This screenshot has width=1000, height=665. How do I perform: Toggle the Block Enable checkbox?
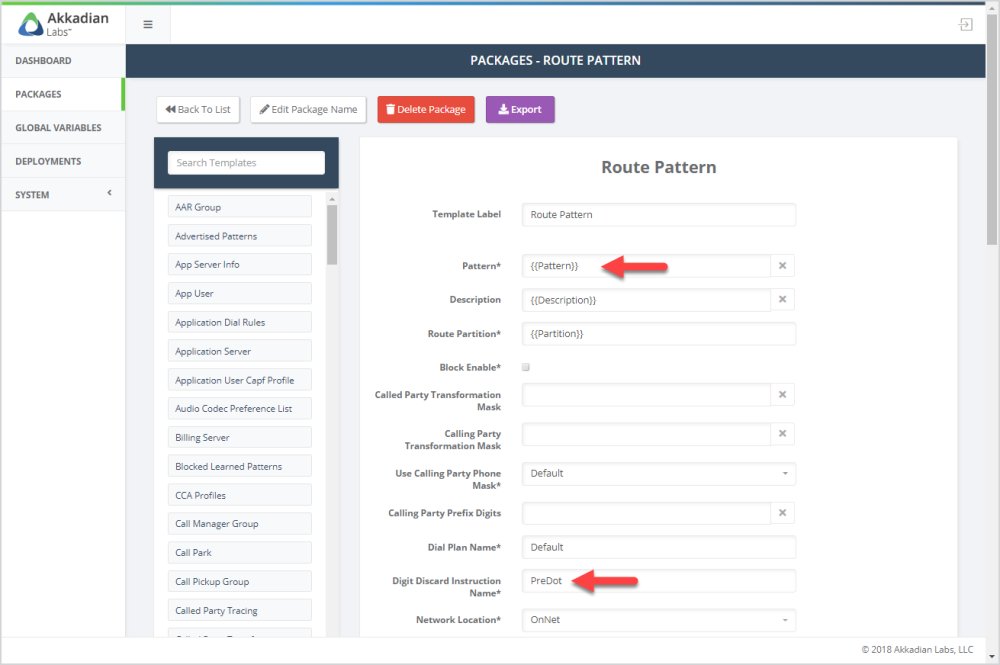526,367
